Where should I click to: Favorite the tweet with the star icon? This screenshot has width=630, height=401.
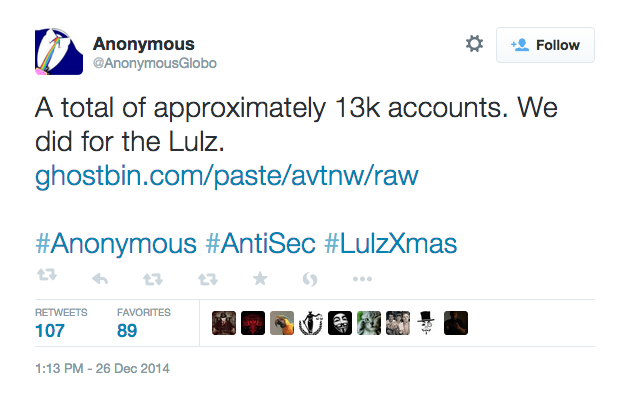coord(258,278)
